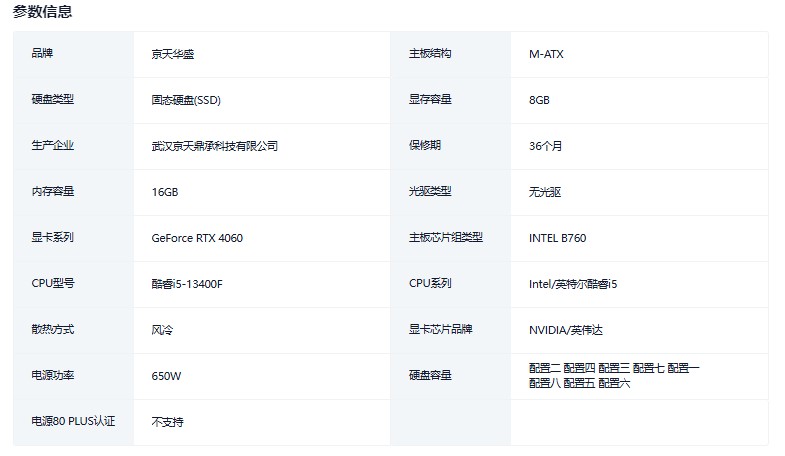
Task: Select the 无光驱 optical drive value
Action: (x=545, y=192)
